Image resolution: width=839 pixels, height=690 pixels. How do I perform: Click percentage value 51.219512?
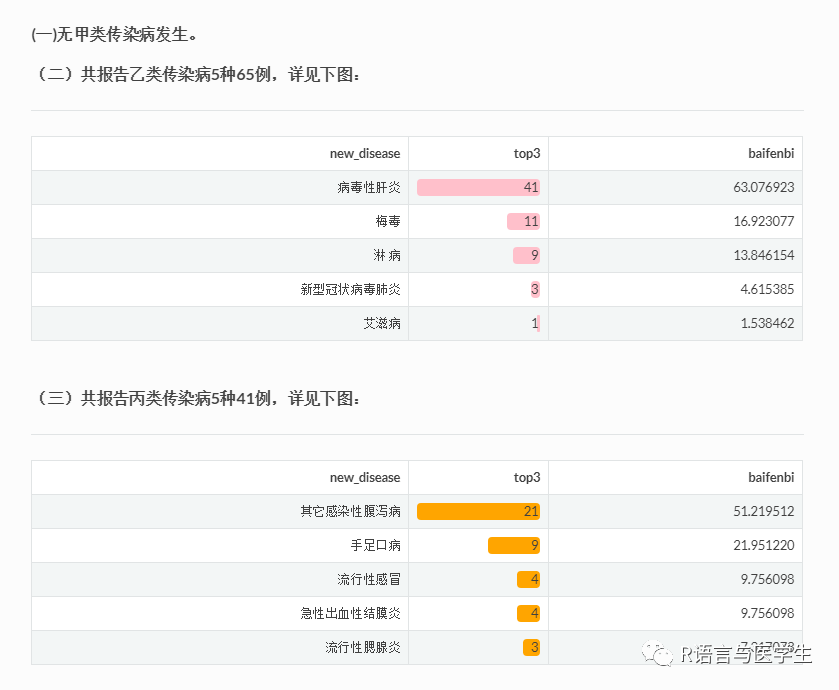[x=764, y=511]
